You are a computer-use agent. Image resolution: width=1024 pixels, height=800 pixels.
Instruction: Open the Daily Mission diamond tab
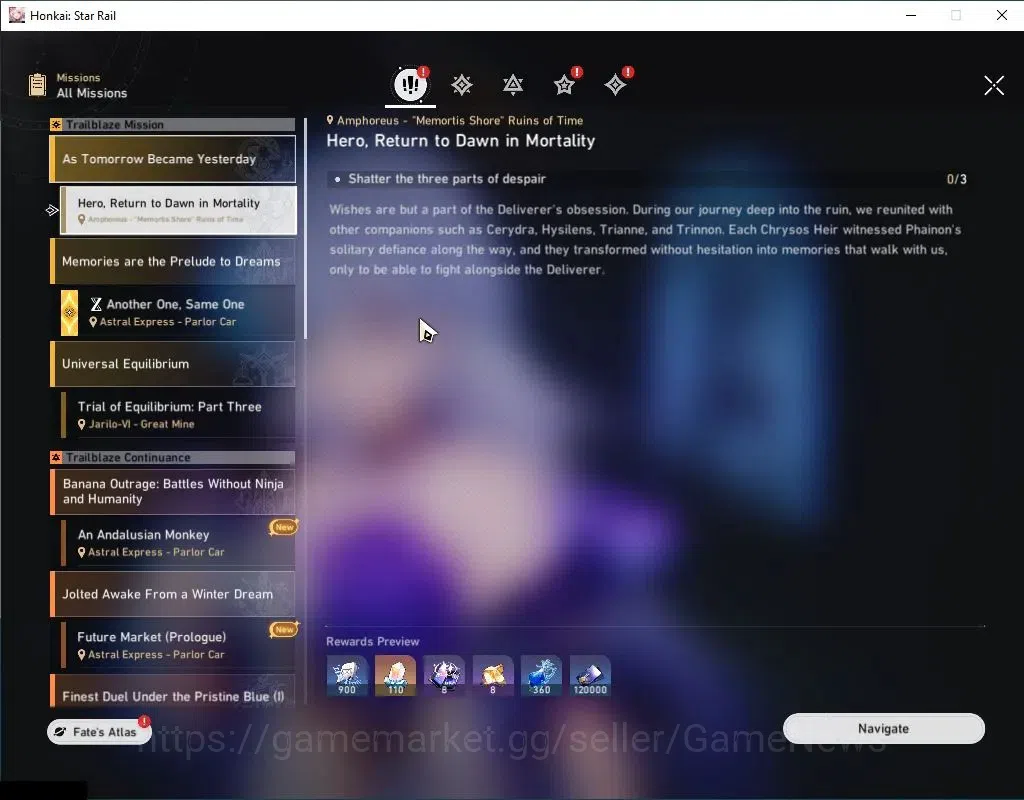tap(615, 85)
